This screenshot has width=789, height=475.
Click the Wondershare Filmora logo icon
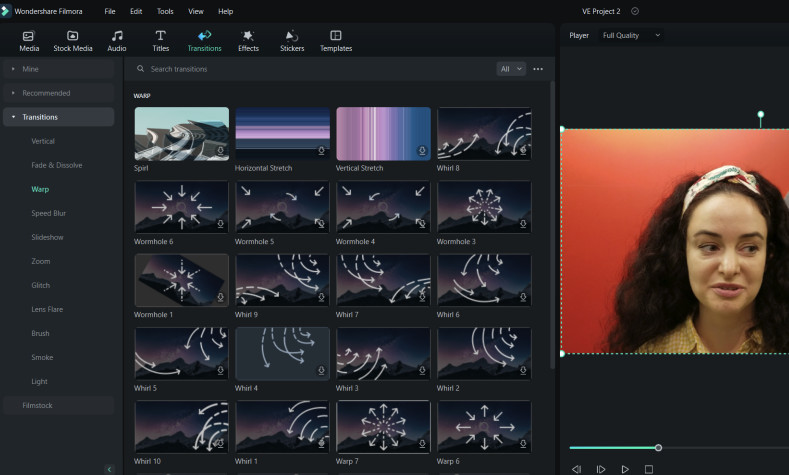tap(5, 11)
